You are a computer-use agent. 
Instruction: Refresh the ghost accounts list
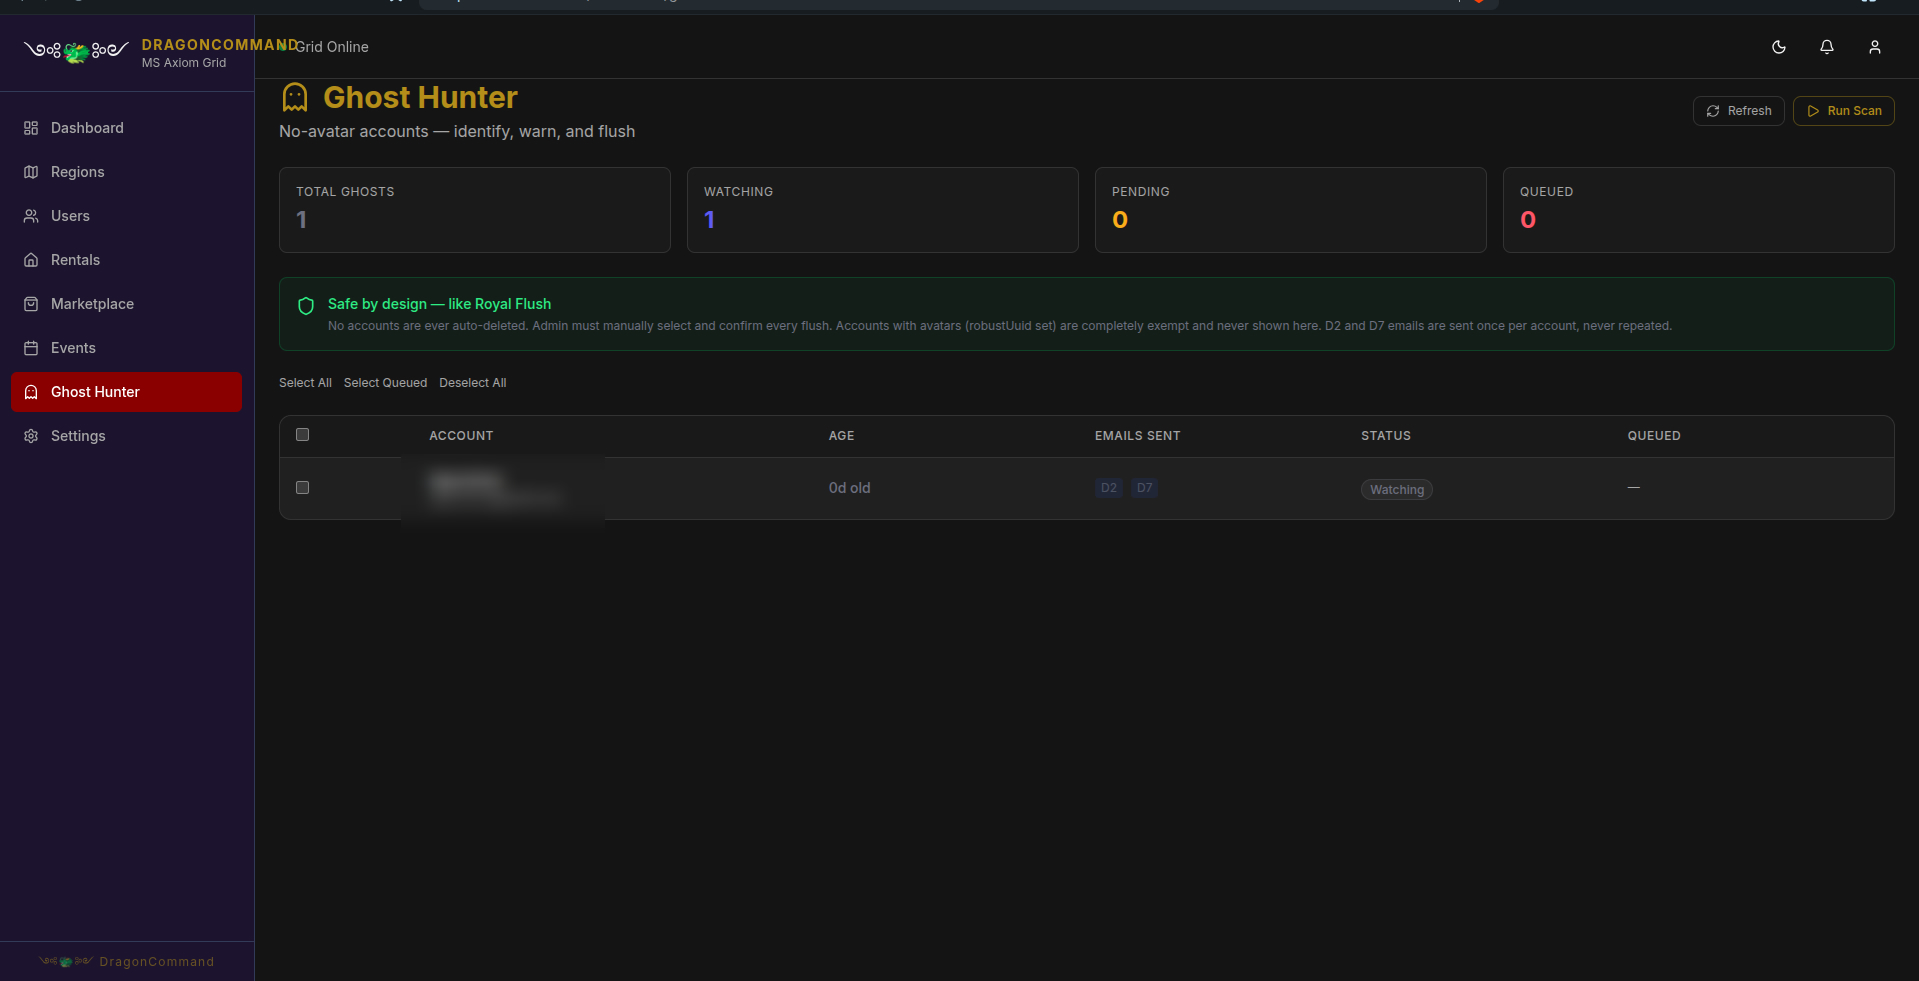(1738, 111)
